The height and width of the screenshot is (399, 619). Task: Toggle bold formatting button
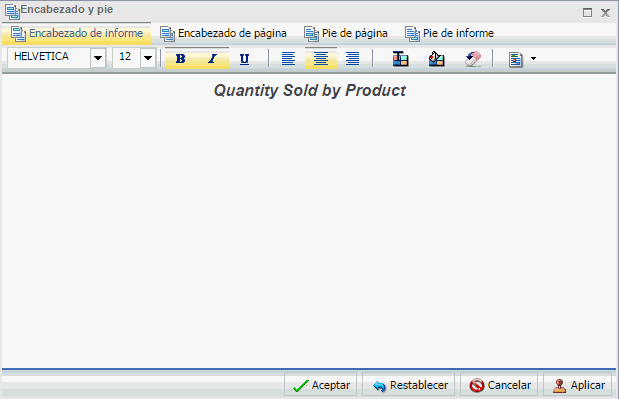click(x=181, y=58)
